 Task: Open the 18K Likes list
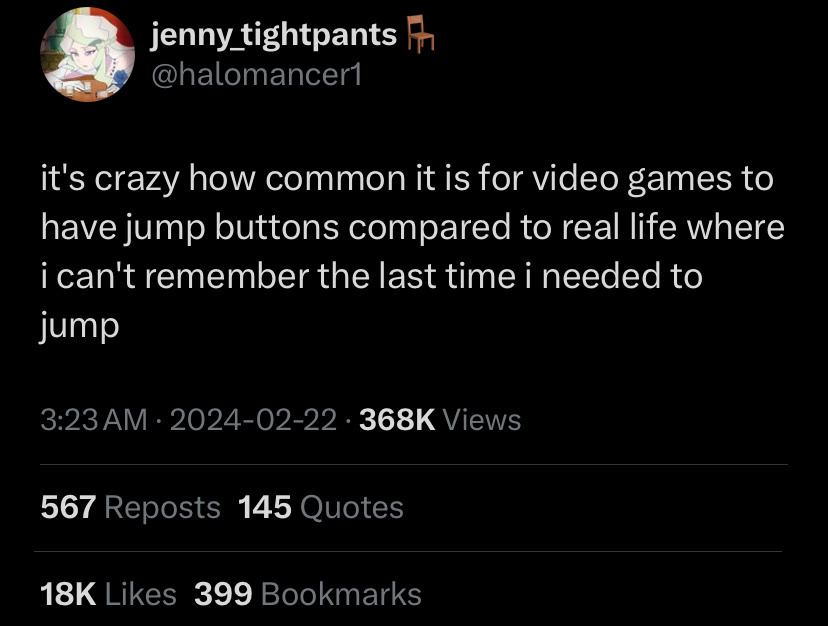[108, 594]
